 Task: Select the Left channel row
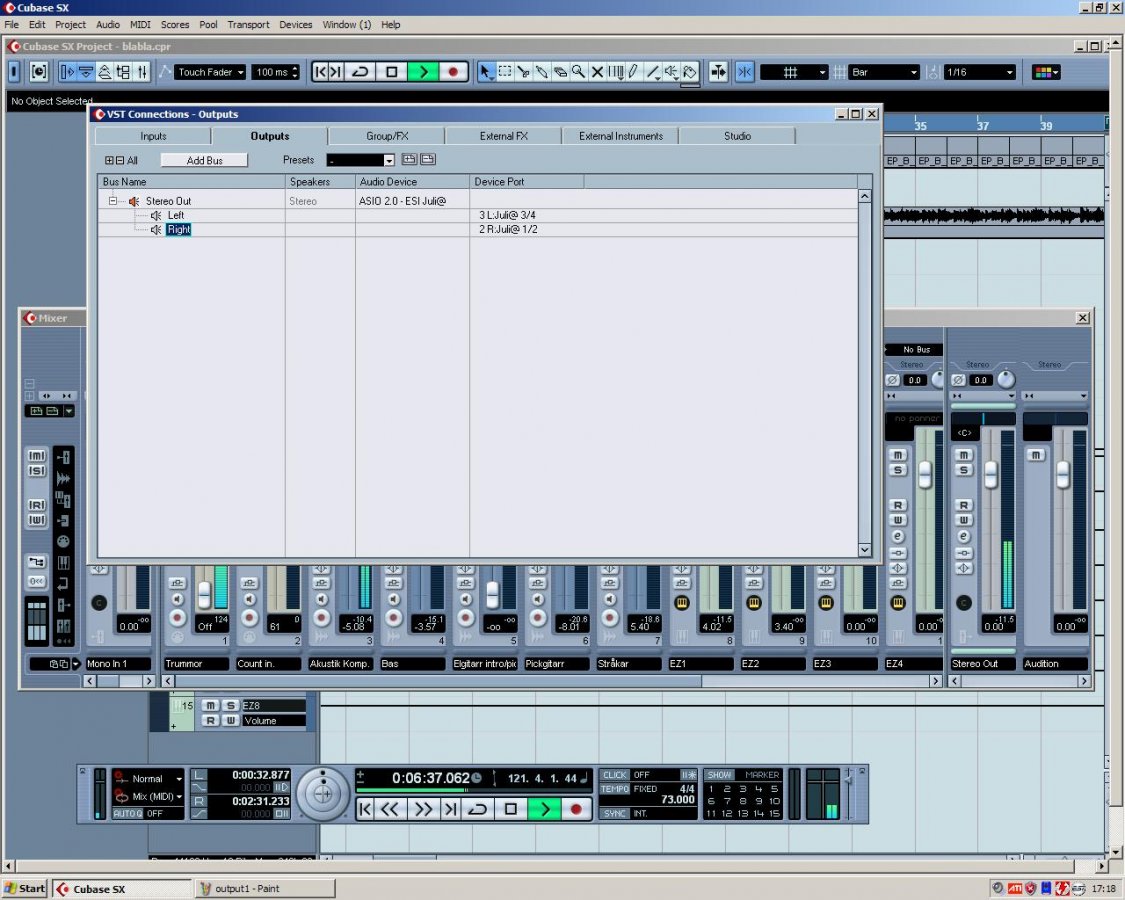[x=477, y=215]
